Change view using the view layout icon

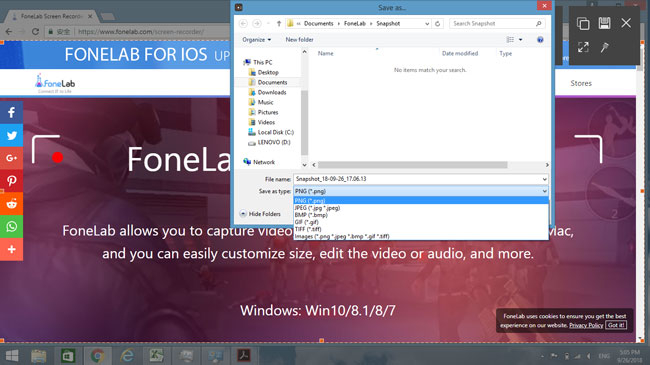click(x=510, y=40)
